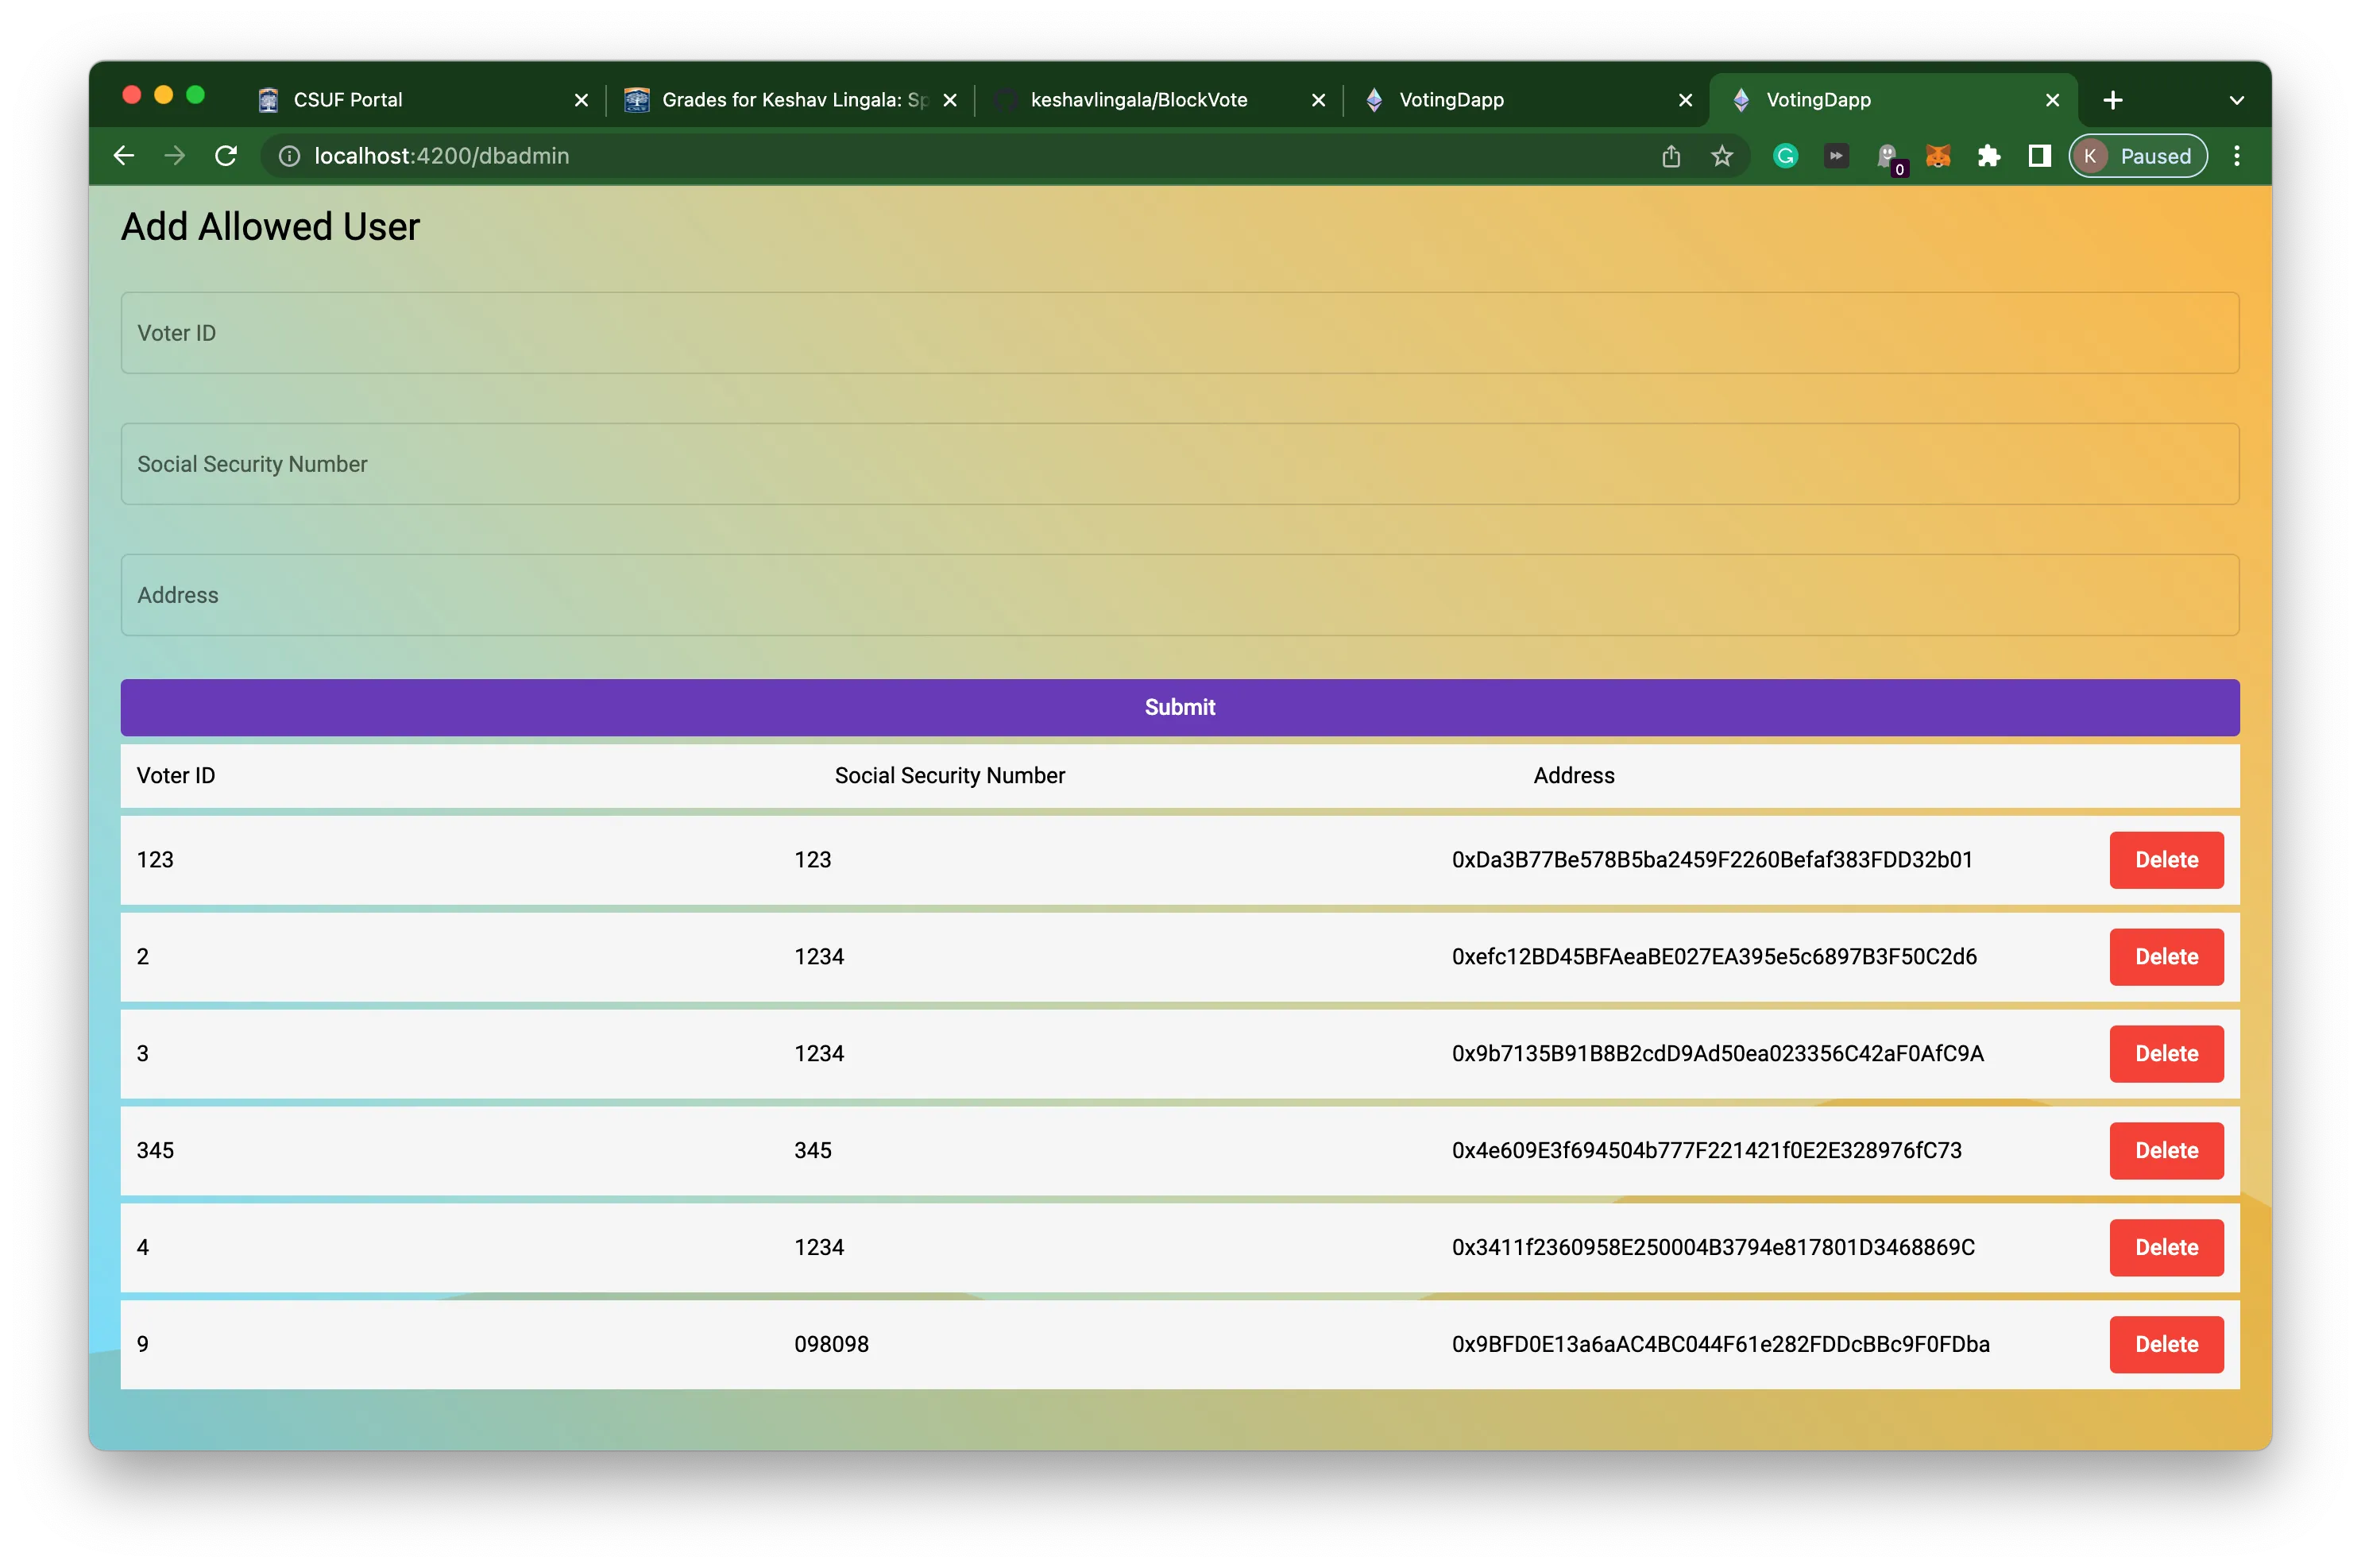
Task: Click the Add Allowed User heading
Action: click(270, 227)
